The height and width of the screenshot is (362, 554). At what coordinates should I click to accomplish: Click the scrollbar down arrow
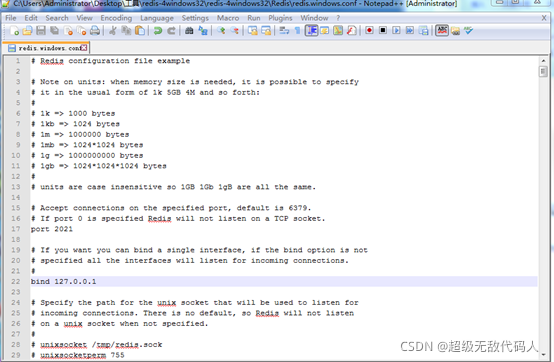point(543,354)
